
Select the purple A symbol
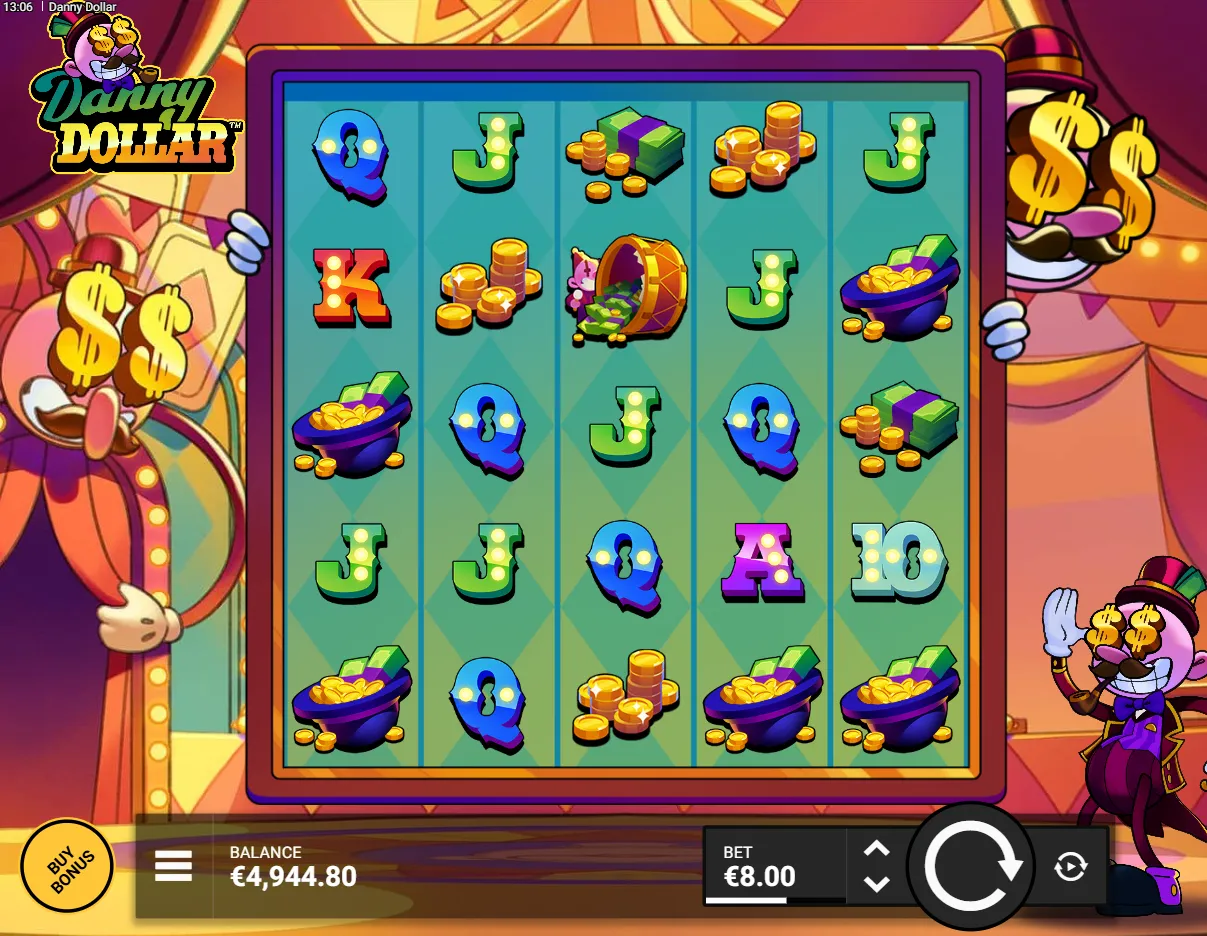(x=765, y=561)
